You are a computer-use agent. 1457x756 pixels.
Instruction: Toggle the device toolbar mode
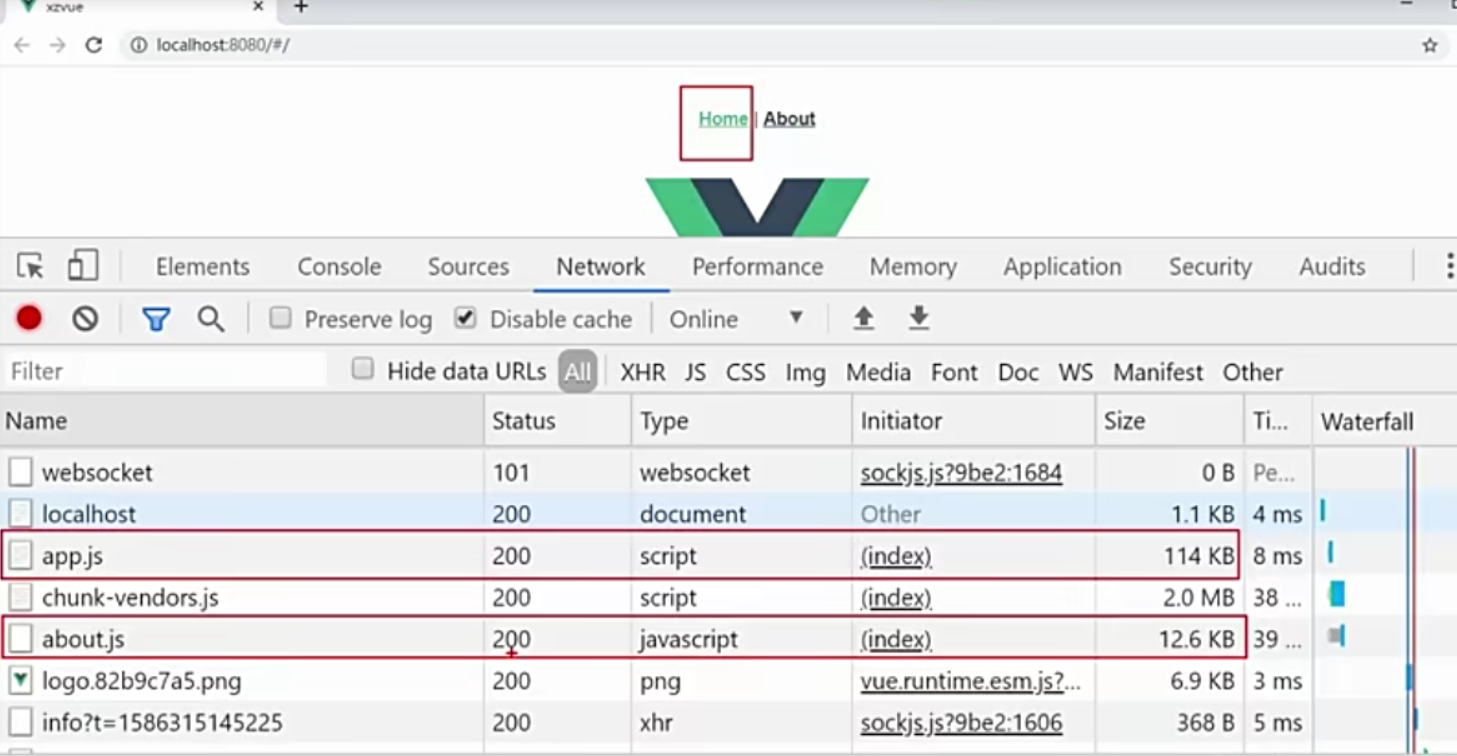pos(83,266)
